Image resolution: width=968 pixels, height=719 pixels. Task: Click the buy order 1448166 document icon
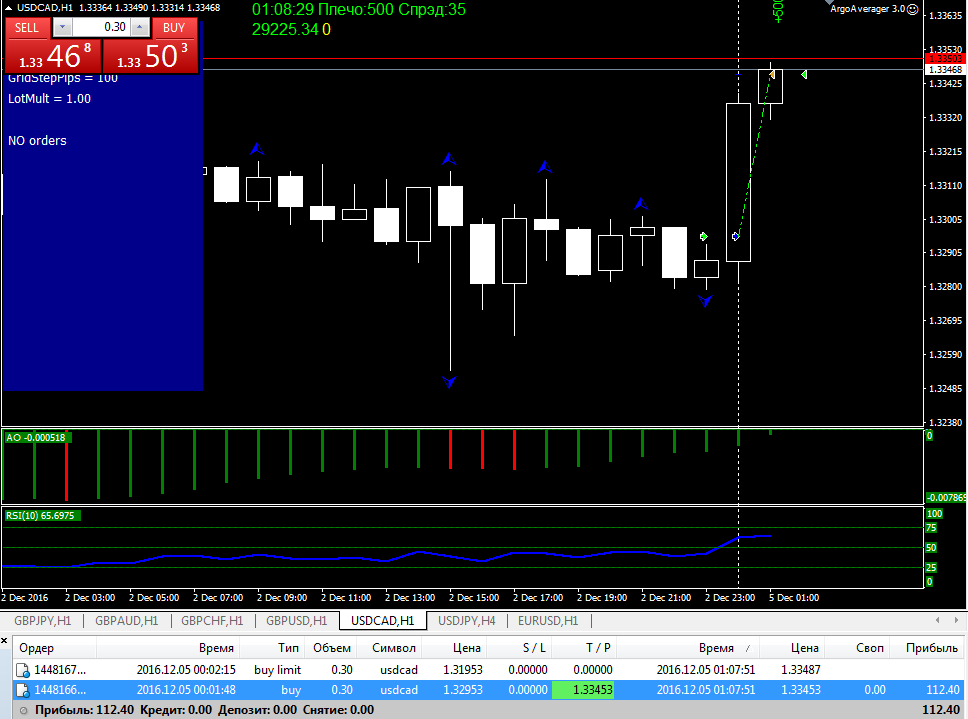23,690
